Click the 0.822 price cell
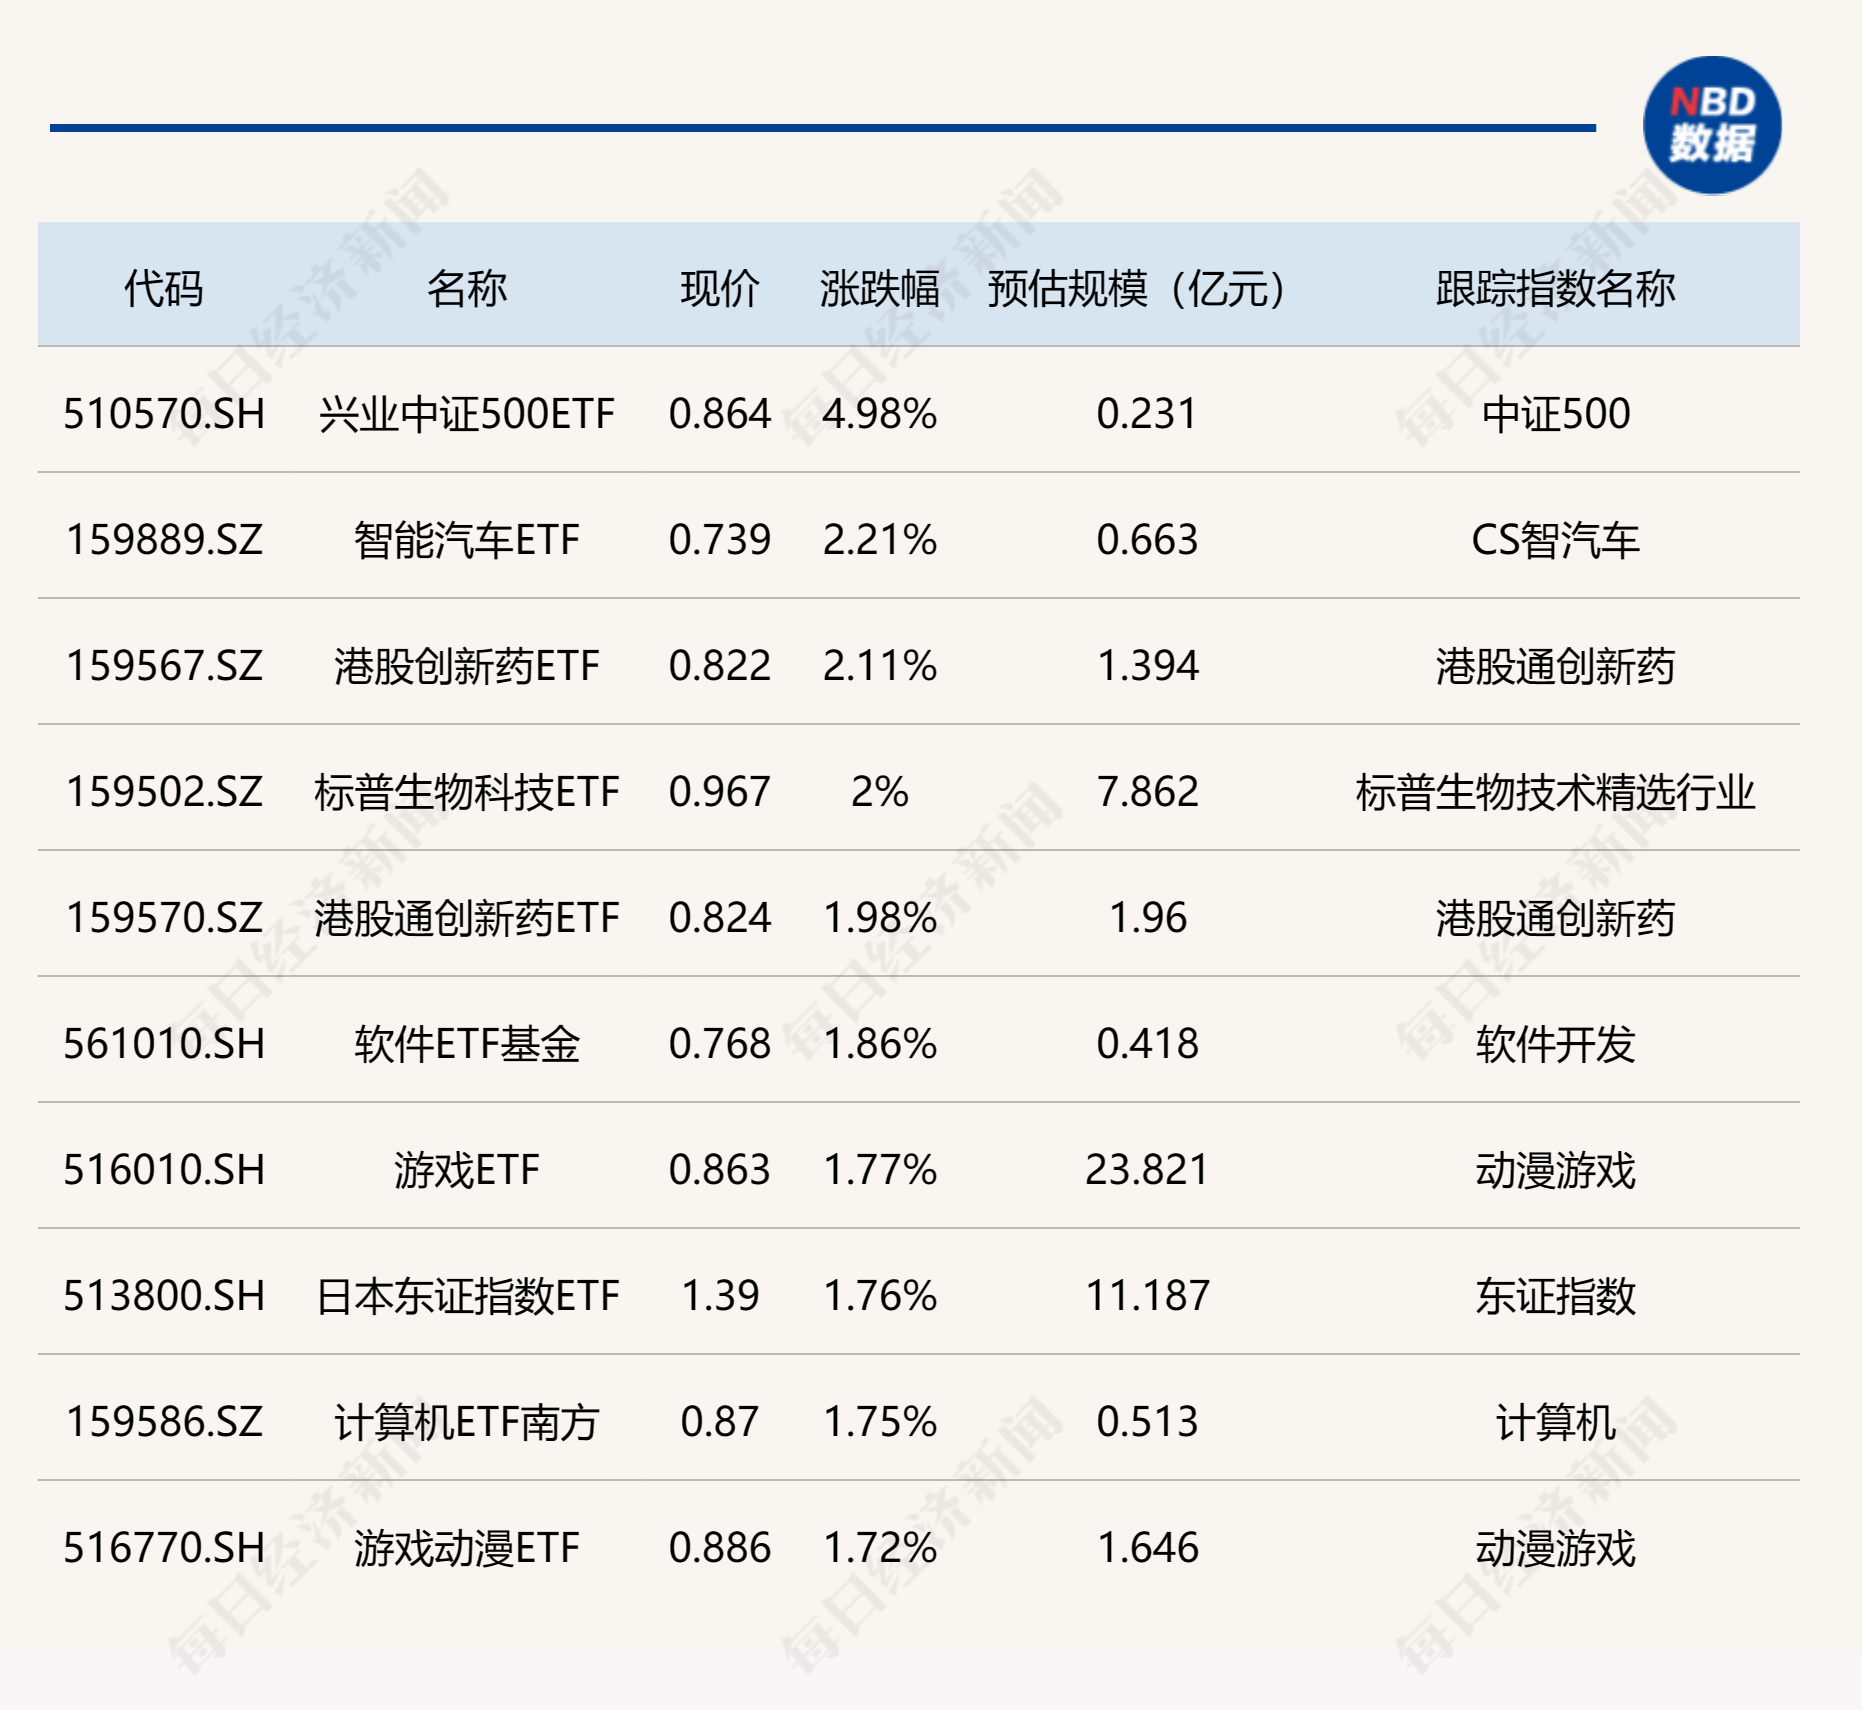 [720, 666]
